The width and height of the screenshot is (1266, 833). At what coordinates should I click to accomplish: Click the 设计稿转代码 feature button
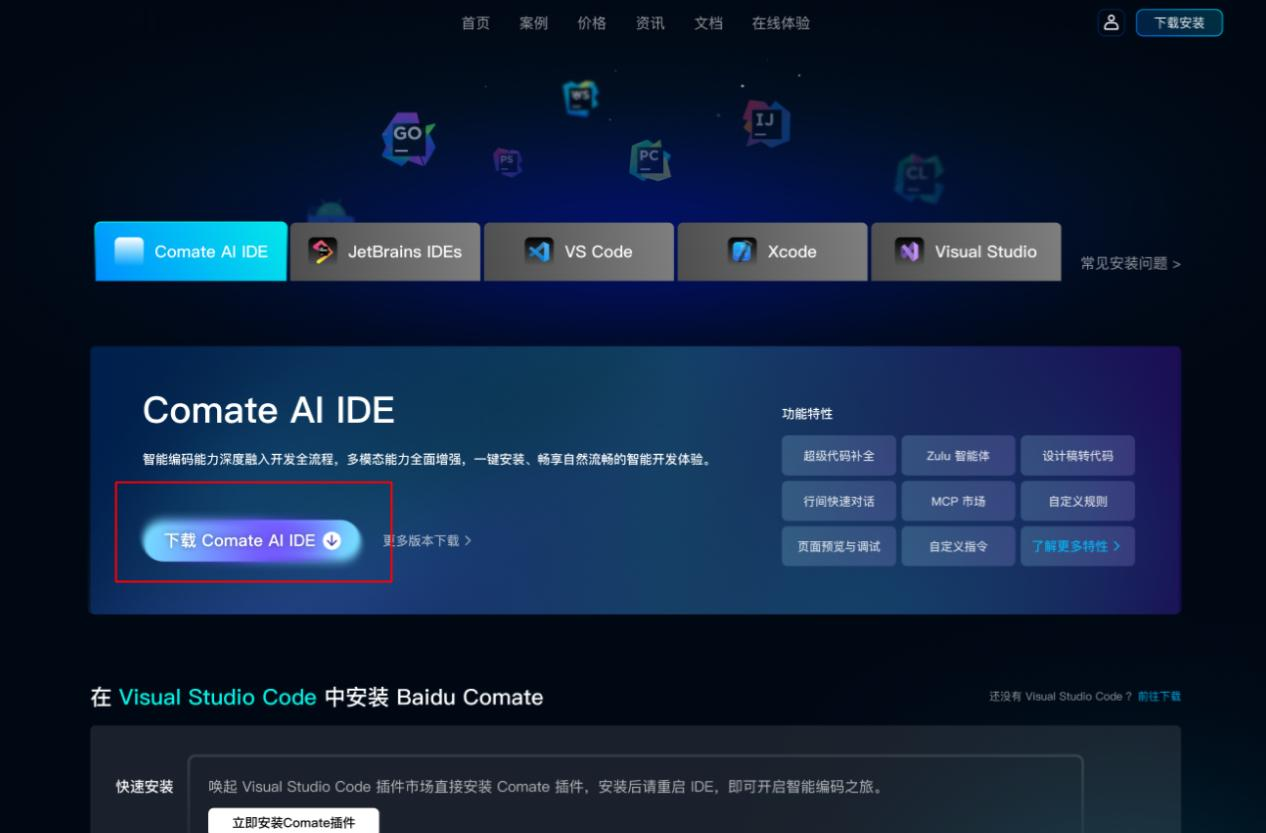[1077, 455]
